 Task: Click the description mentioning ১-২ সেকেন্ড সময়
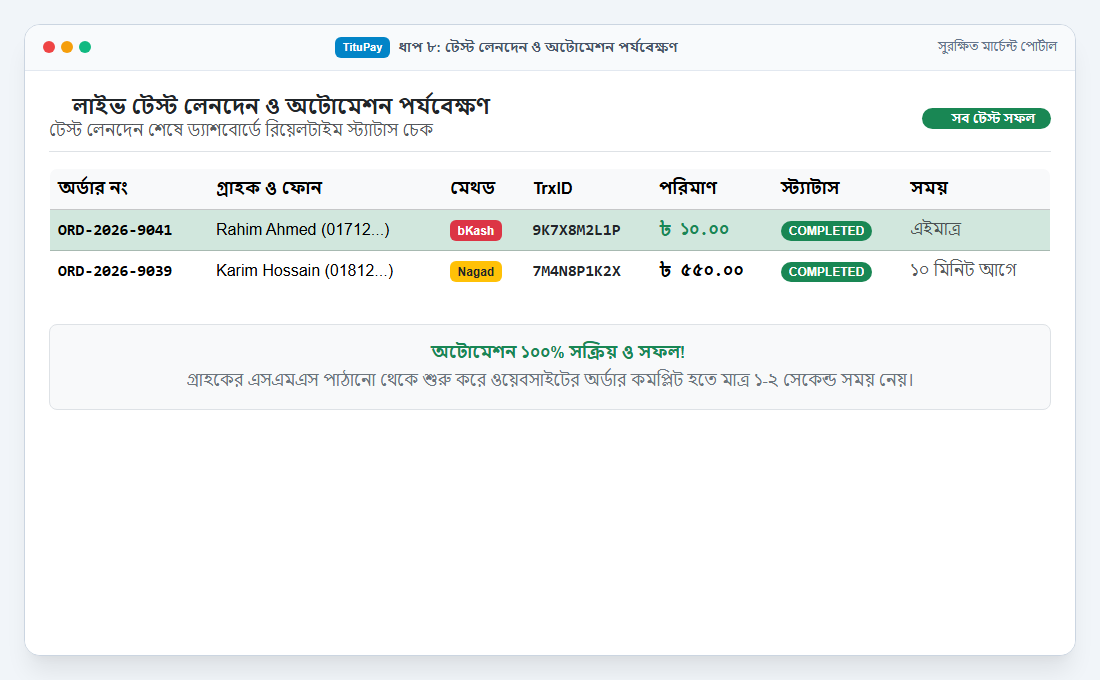pos(550,380)
